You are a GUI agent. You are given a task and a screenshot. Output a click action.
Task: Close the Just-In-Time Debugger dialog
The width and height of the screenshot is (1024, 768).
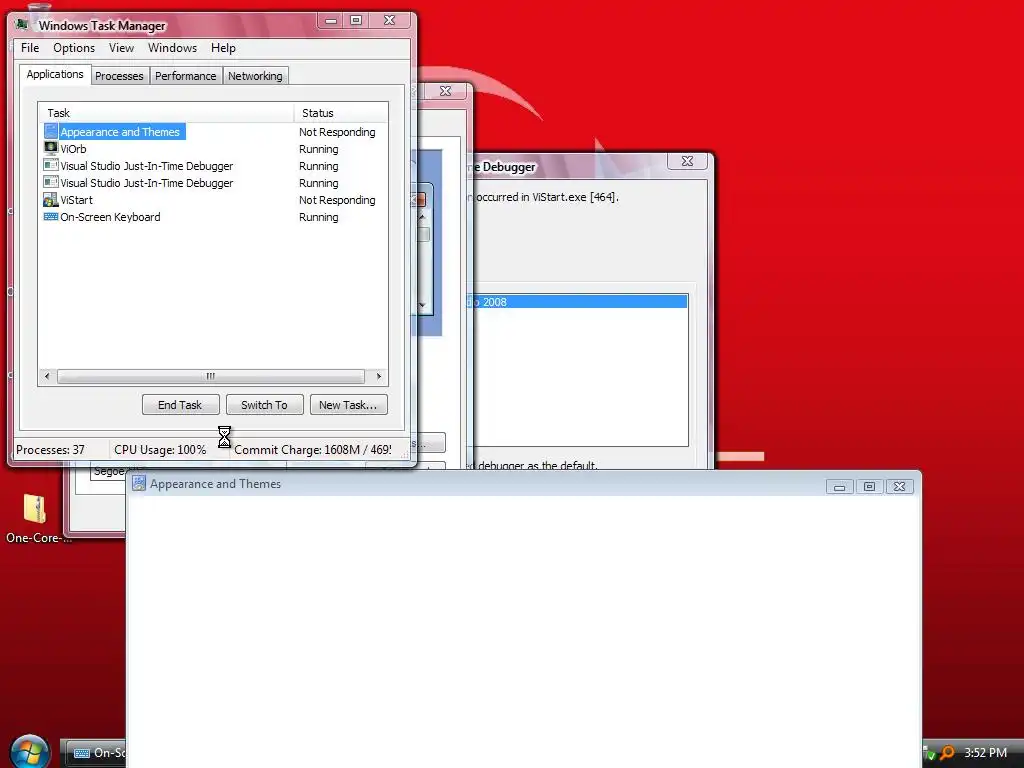pyautogui.click(x=687, y=161)
